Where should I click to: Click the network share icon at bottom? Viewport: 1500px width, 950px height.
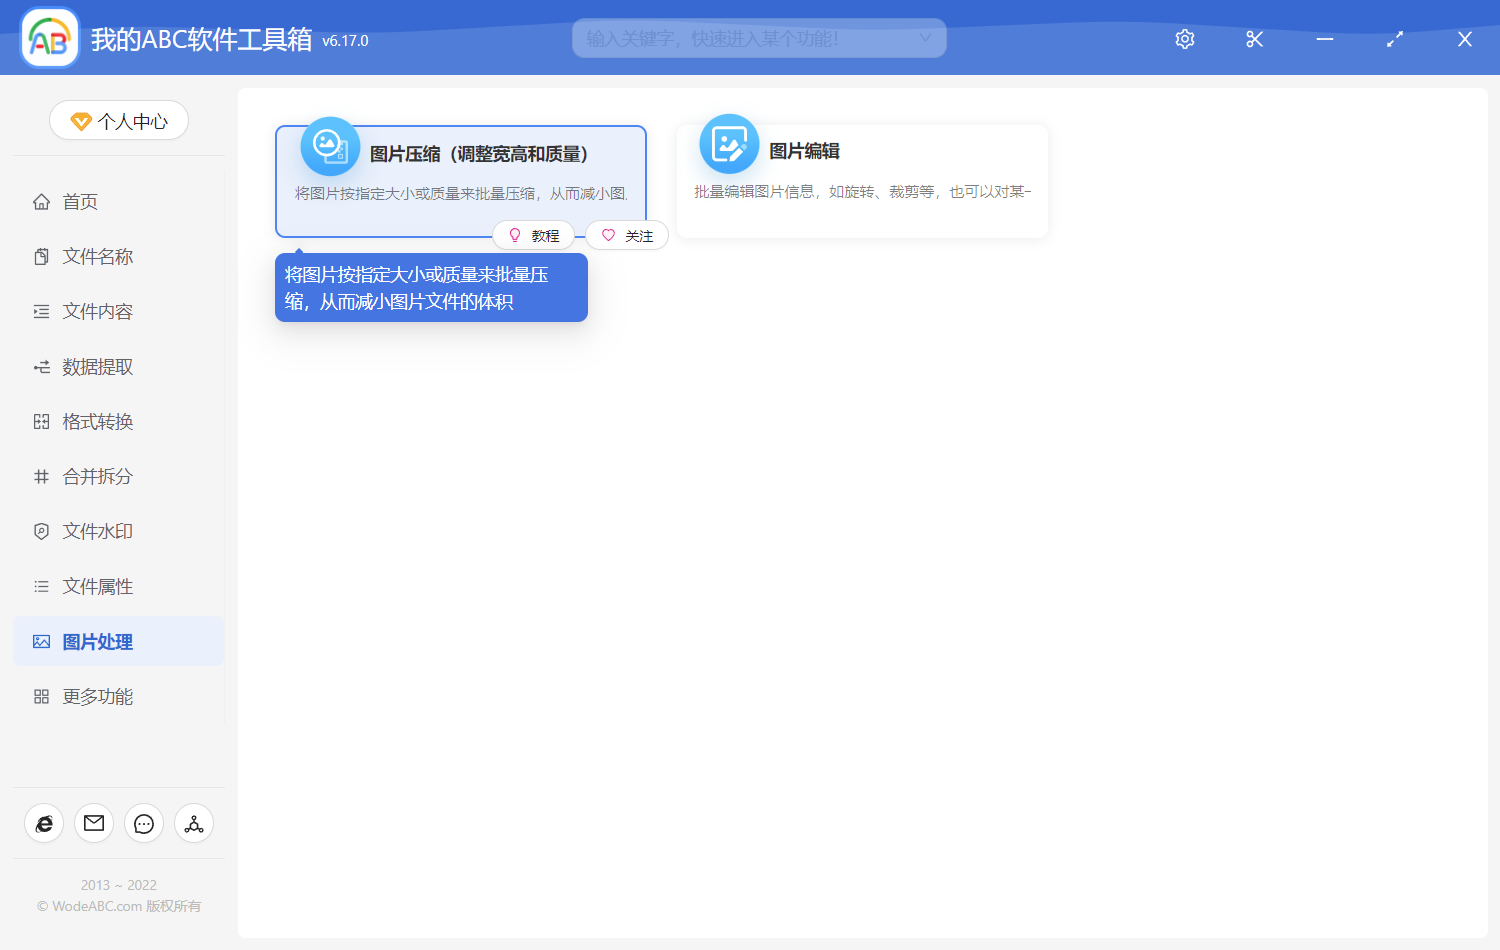point(194,823)
